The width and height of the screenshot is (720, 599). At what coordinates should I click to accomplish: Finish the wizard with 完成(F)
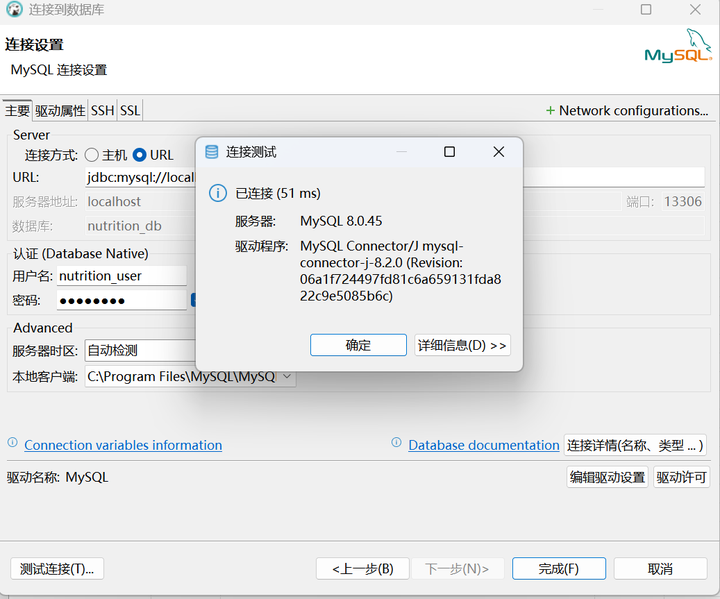(559, 569)
